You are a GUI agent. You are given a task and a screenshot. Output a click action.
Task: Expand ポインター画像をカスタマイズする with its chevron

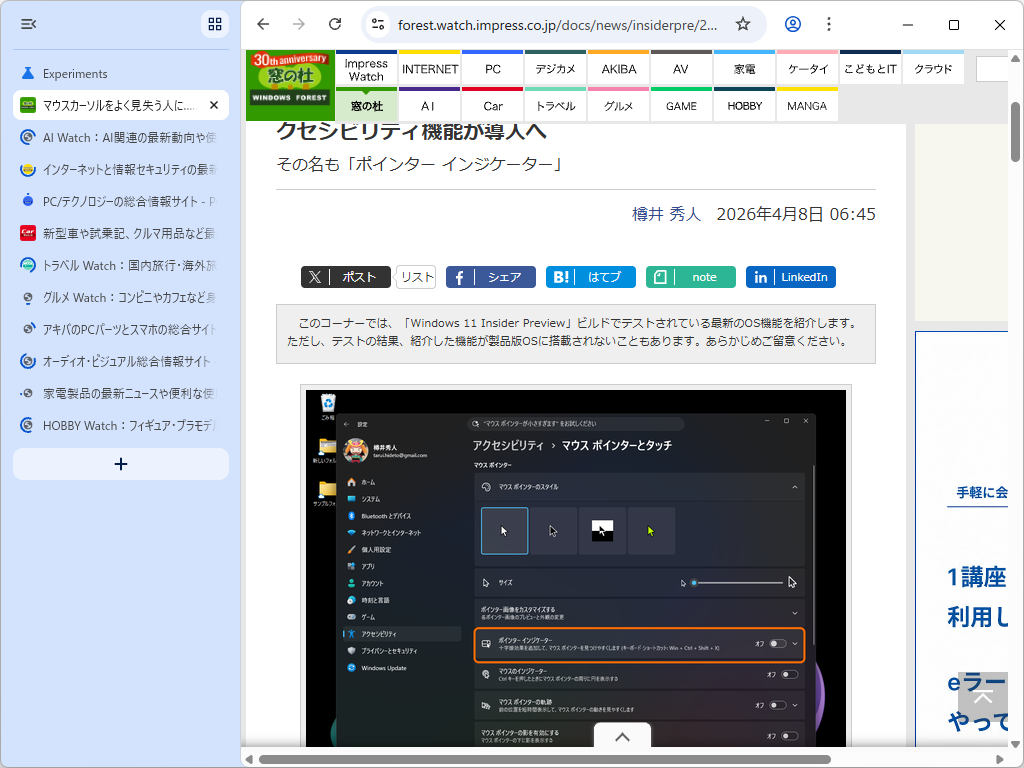coord(795,614)
